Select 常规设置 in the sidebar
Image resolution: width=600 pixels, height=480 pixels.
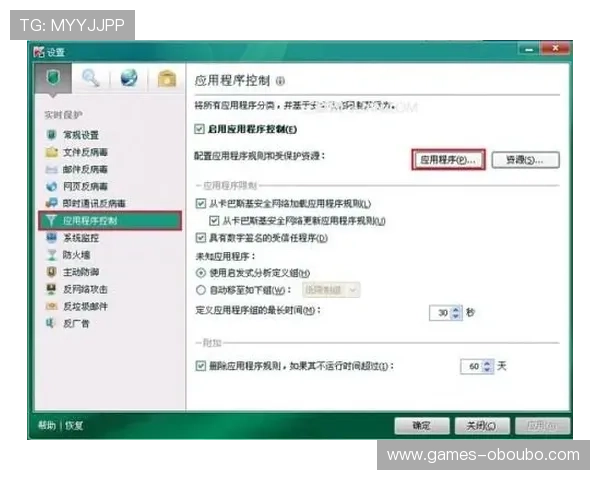(x=81, y=135)
